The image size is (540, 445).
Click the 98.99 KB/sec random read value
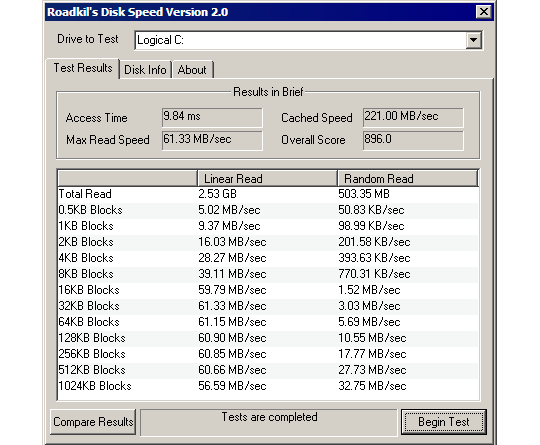tap(371, 226)
